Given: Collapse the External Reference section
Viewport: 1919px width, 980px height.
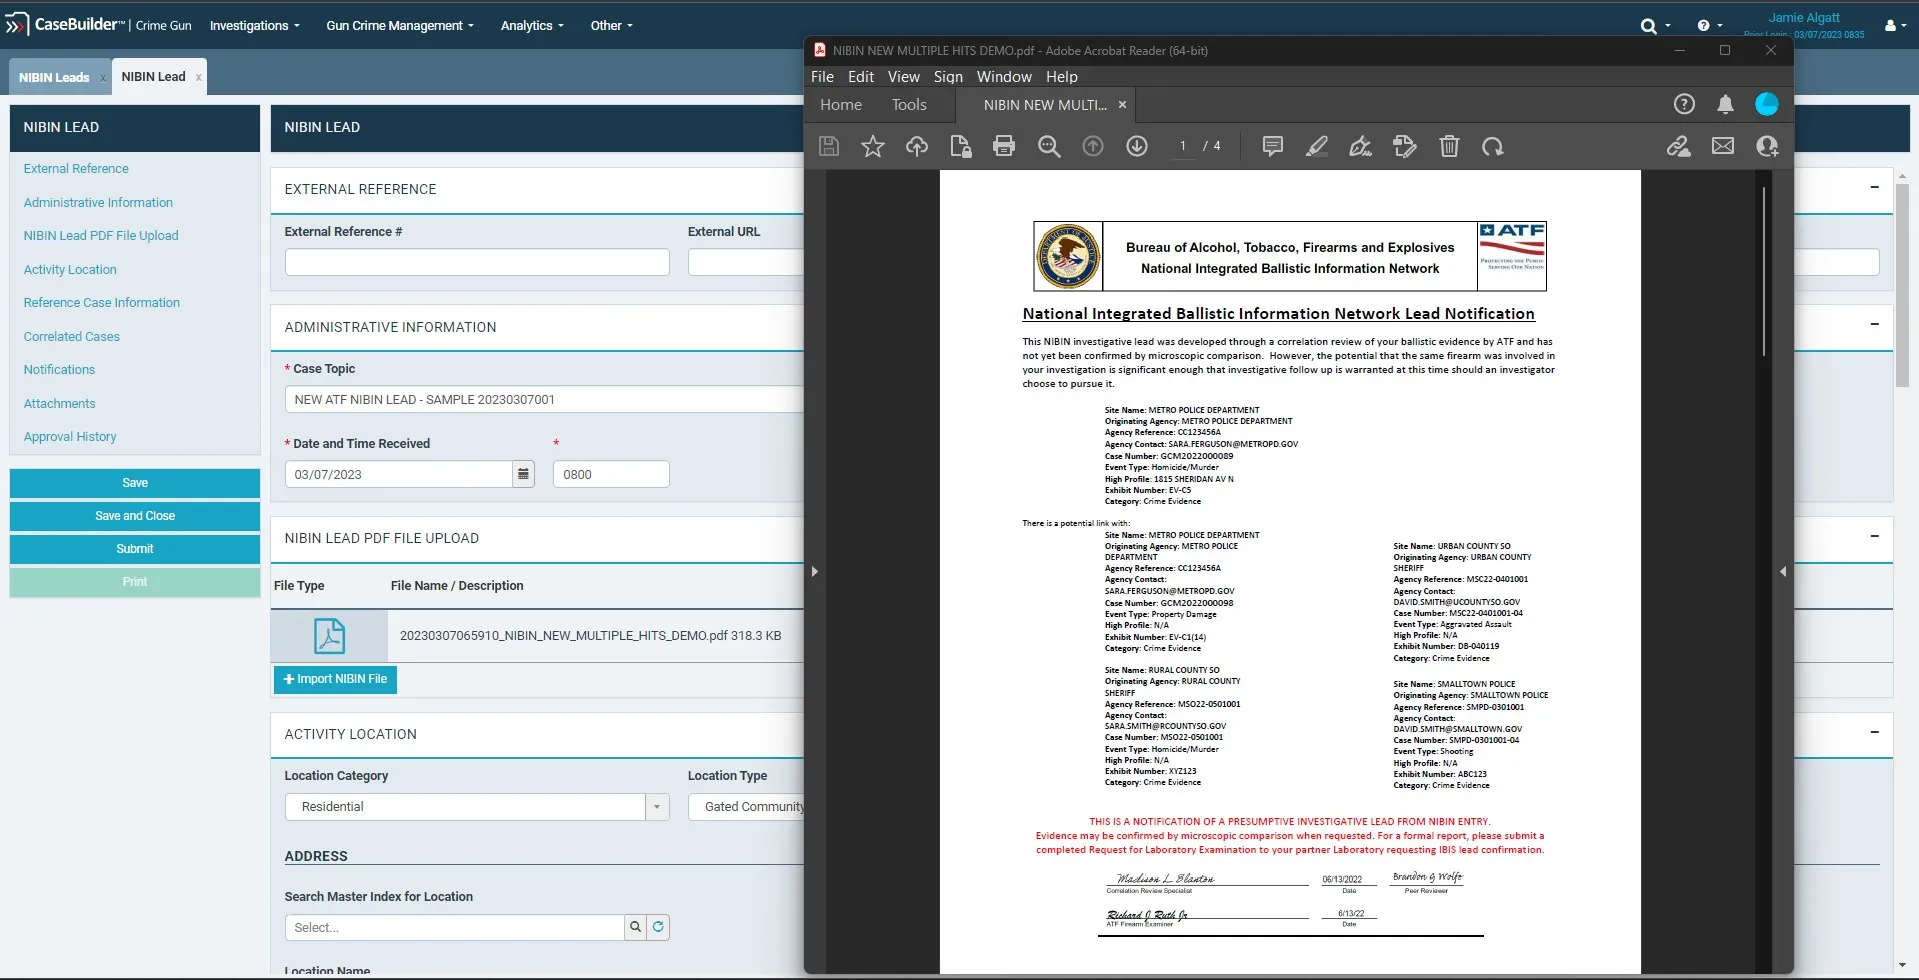Looking at the screenshot, I should [x=1874, y=188].
